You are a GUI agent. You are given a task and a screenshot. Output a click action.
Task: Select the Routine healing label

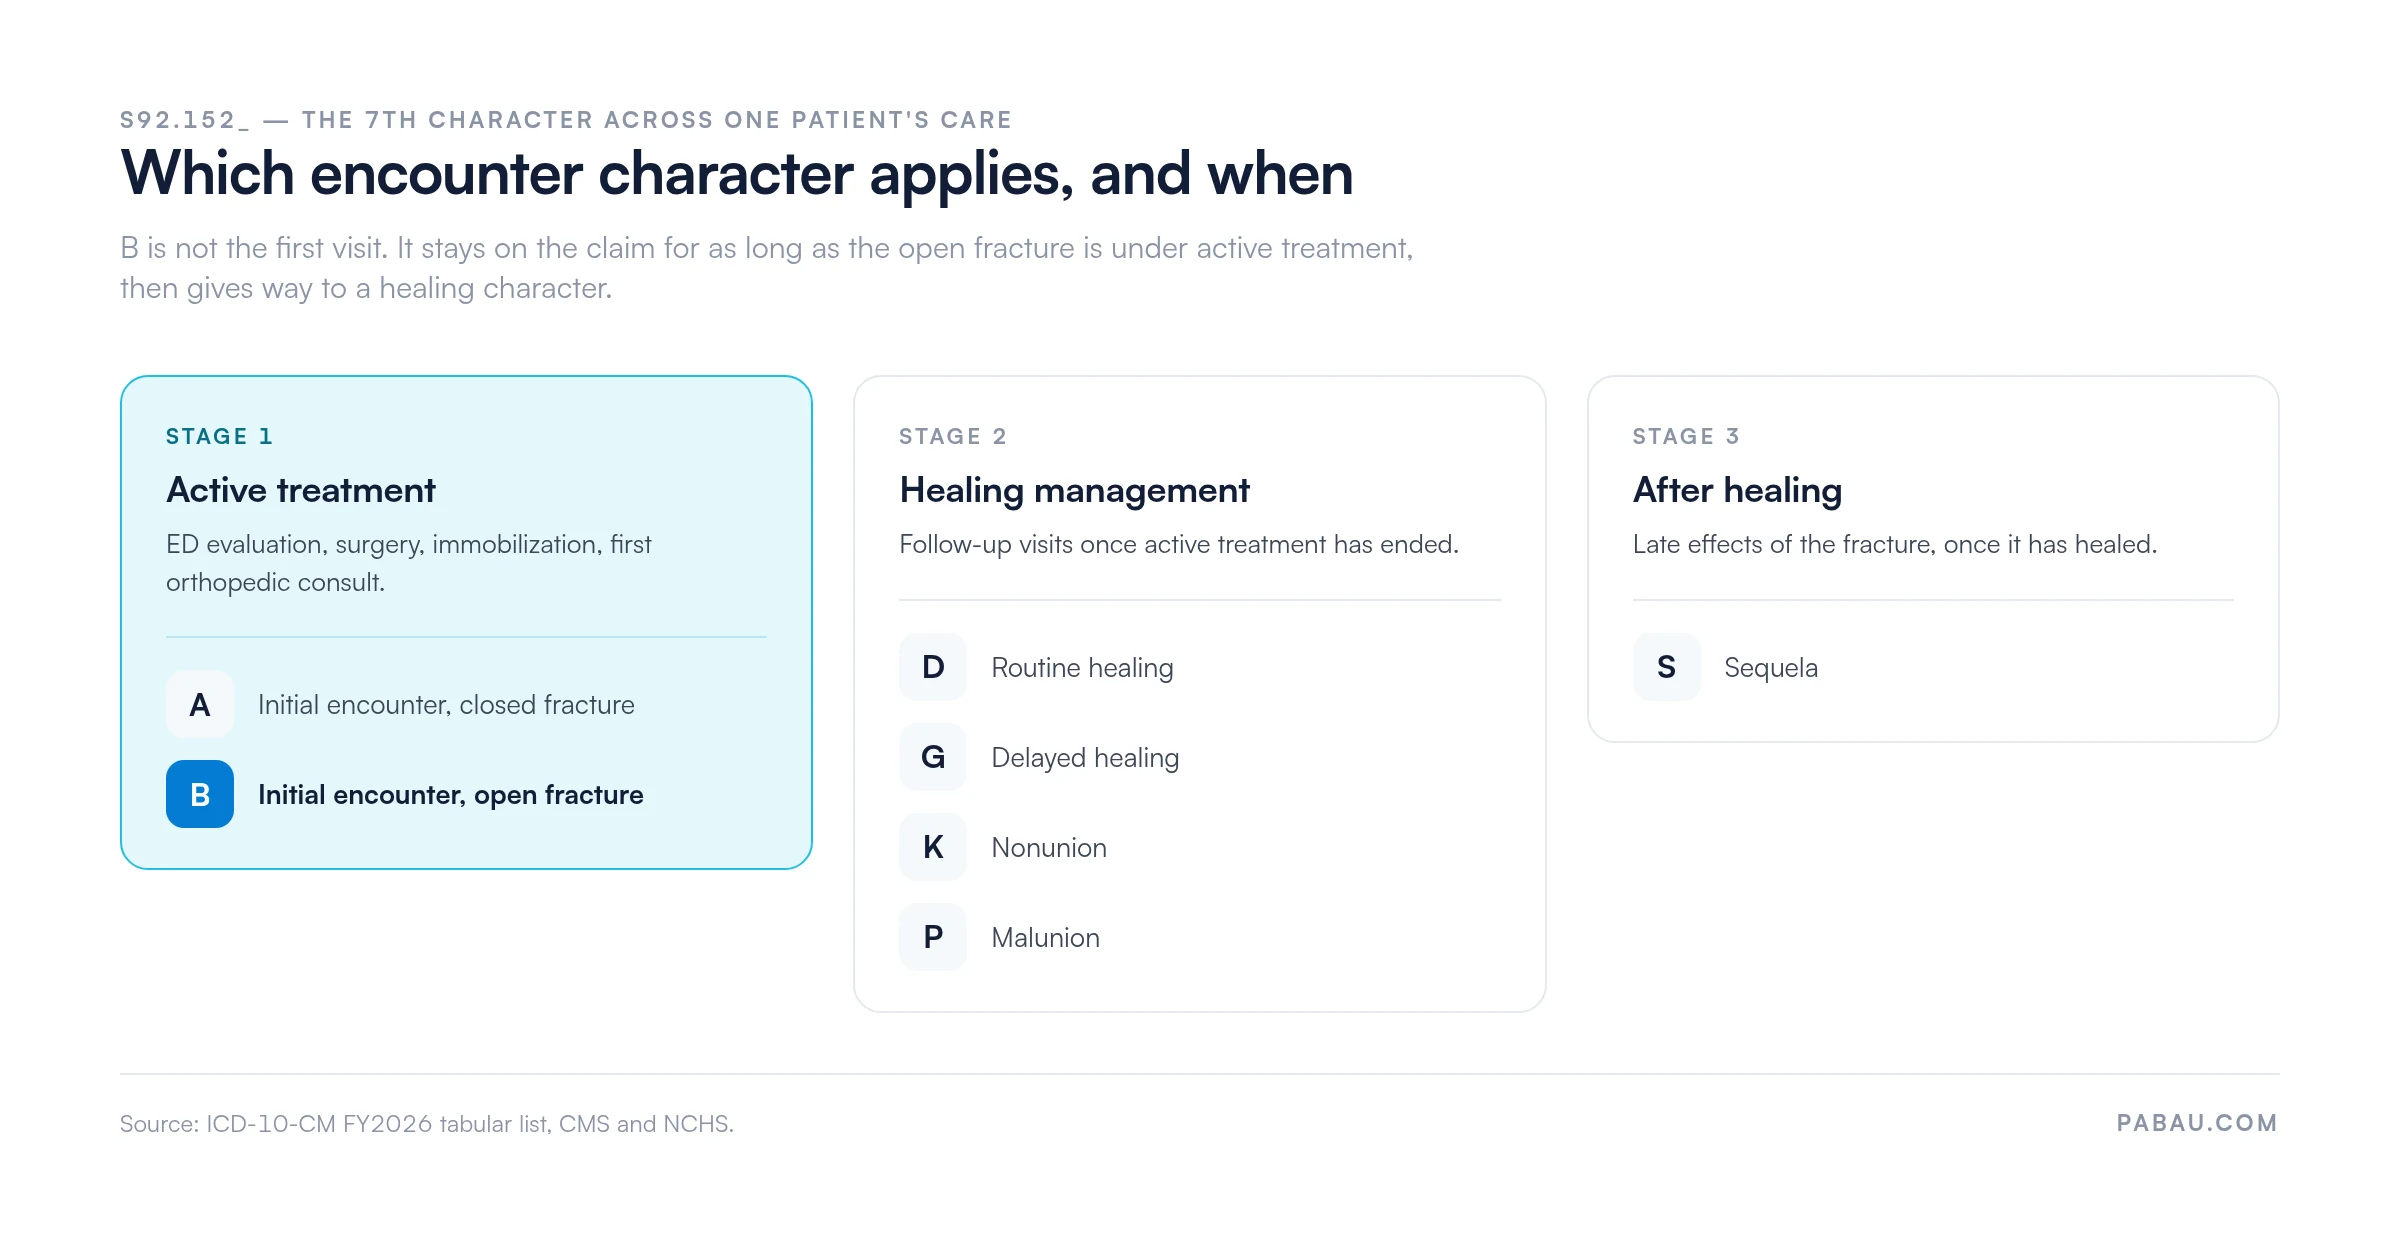[x=1082, y=668]
